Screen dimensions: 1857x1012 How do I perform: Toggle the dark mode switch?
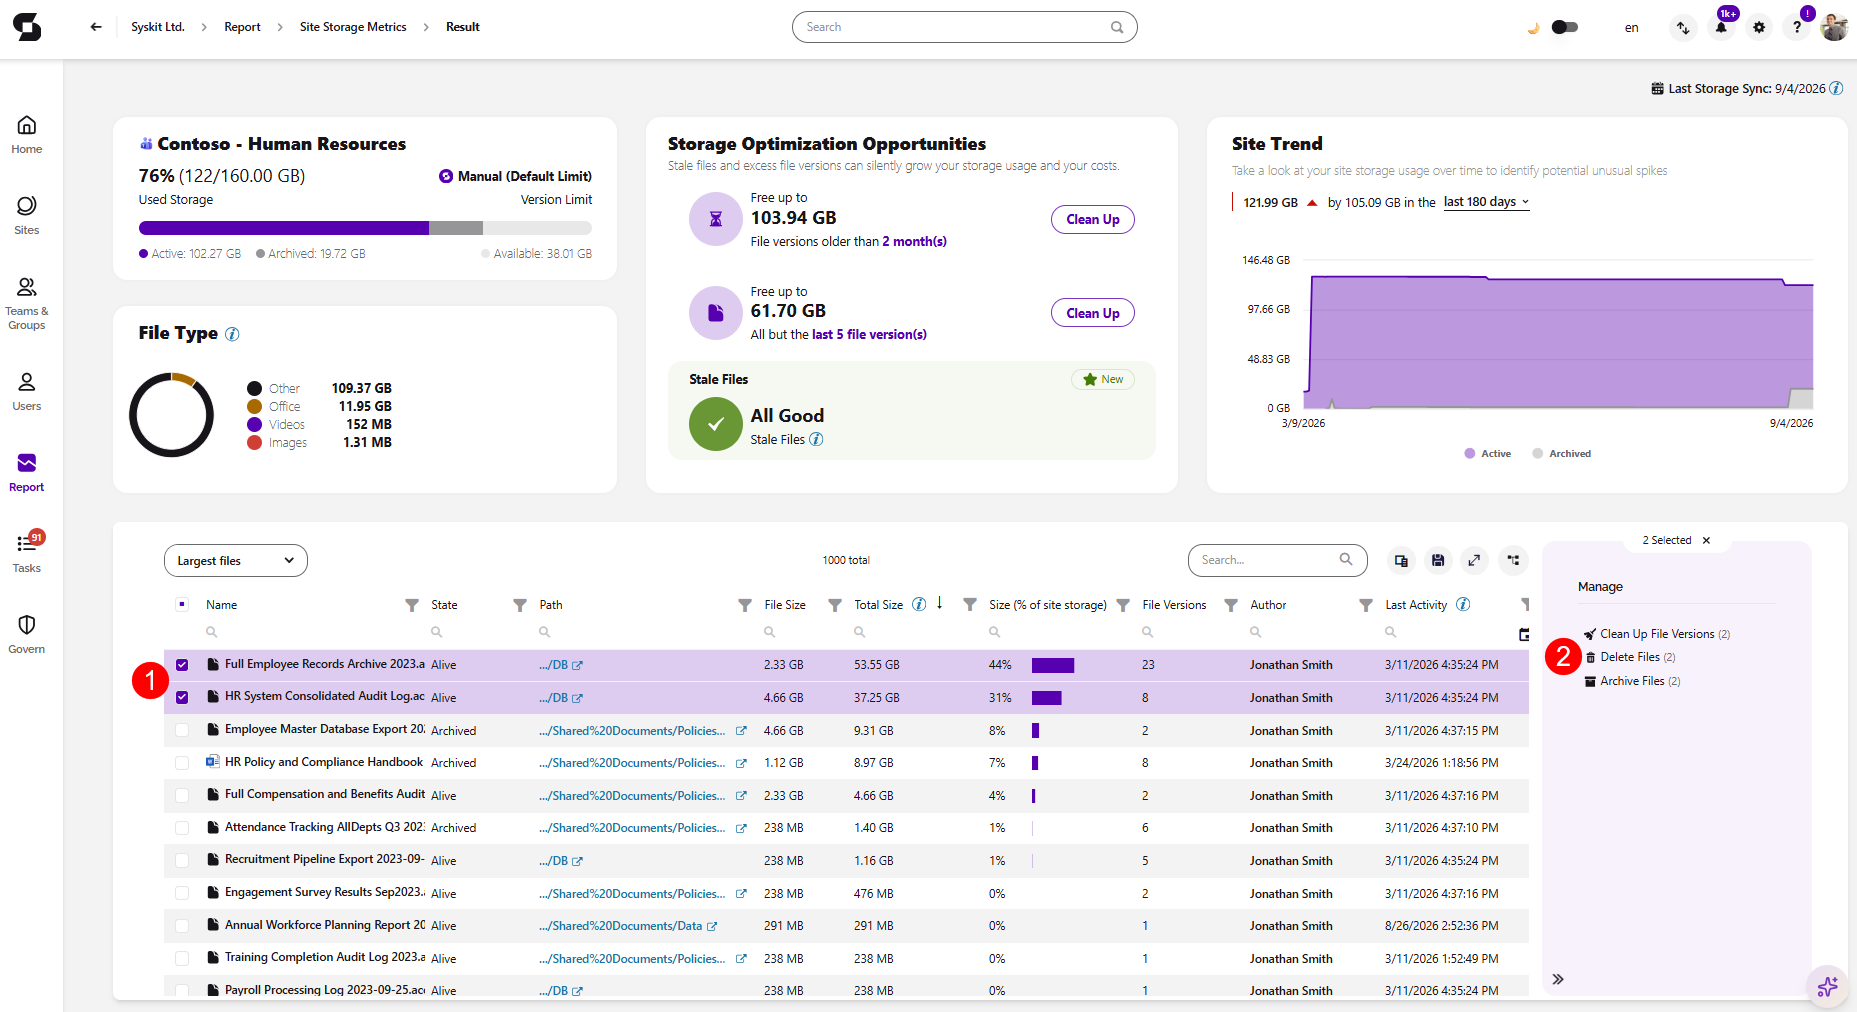1565,27
